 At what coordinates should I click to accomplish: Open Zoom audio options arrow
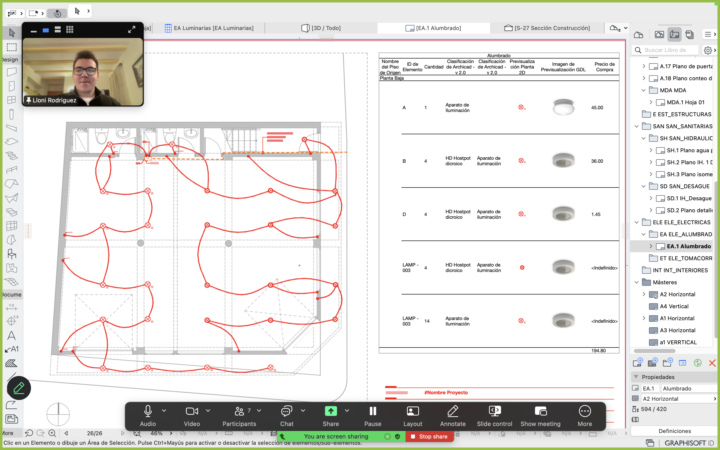point(164,411)
